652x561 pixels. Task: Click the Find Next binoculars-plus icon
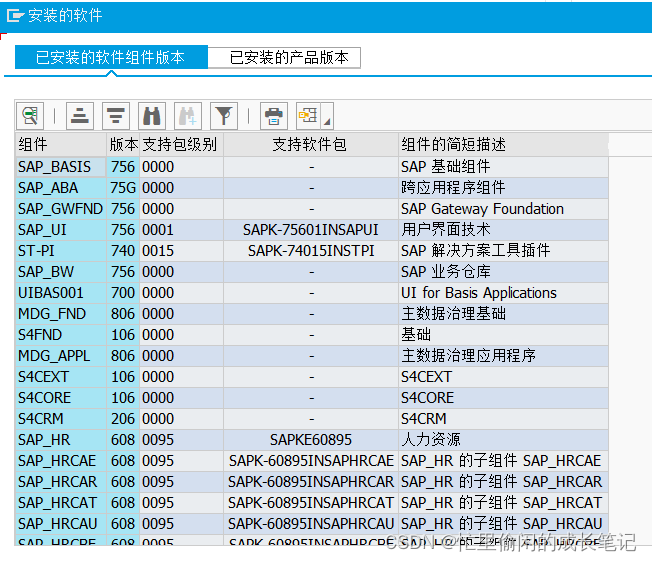(x=188, y=116)
